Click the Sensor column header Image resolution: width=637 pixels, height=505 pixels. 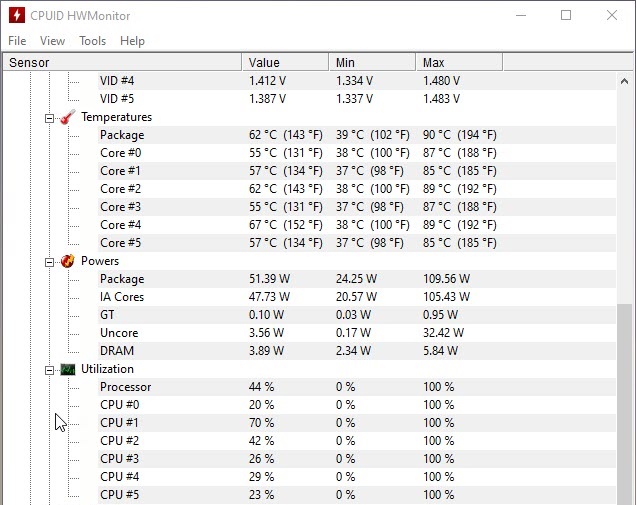[x=120, y=63]
